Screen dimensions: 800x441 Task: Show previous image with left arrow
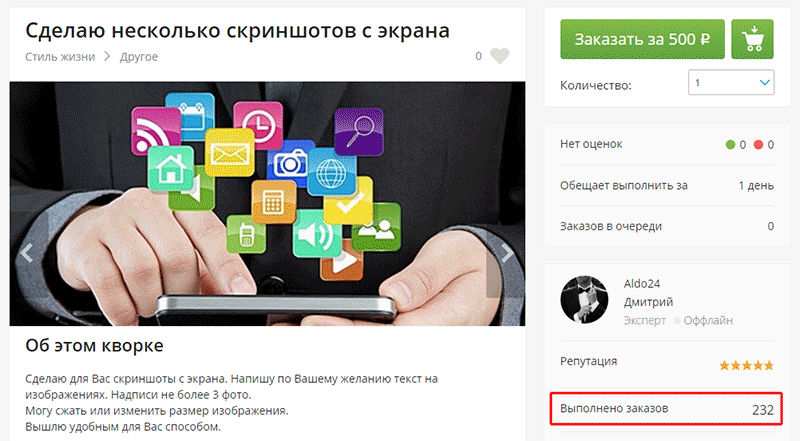pos(27,253)
